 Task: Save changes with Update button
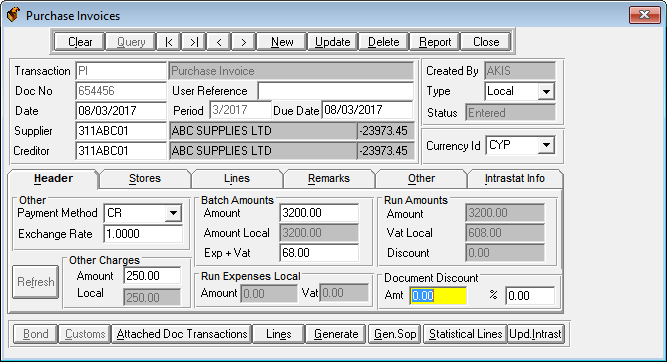[332, 42]
